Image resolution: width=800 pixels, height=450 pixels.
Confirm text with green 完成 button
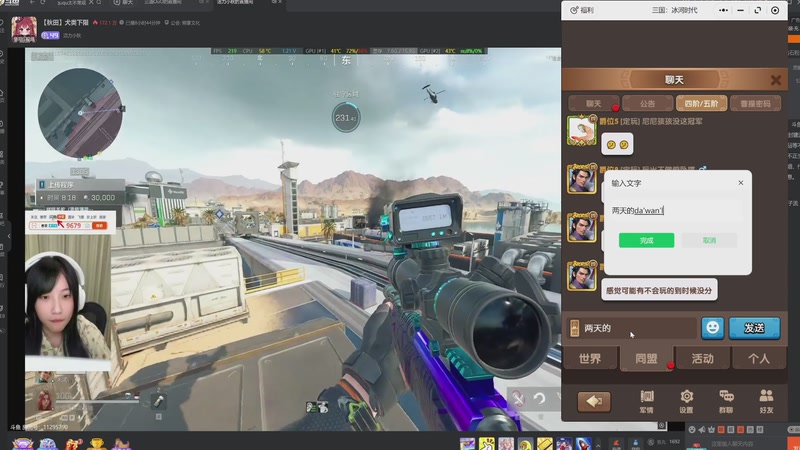(x=646, y=240)
